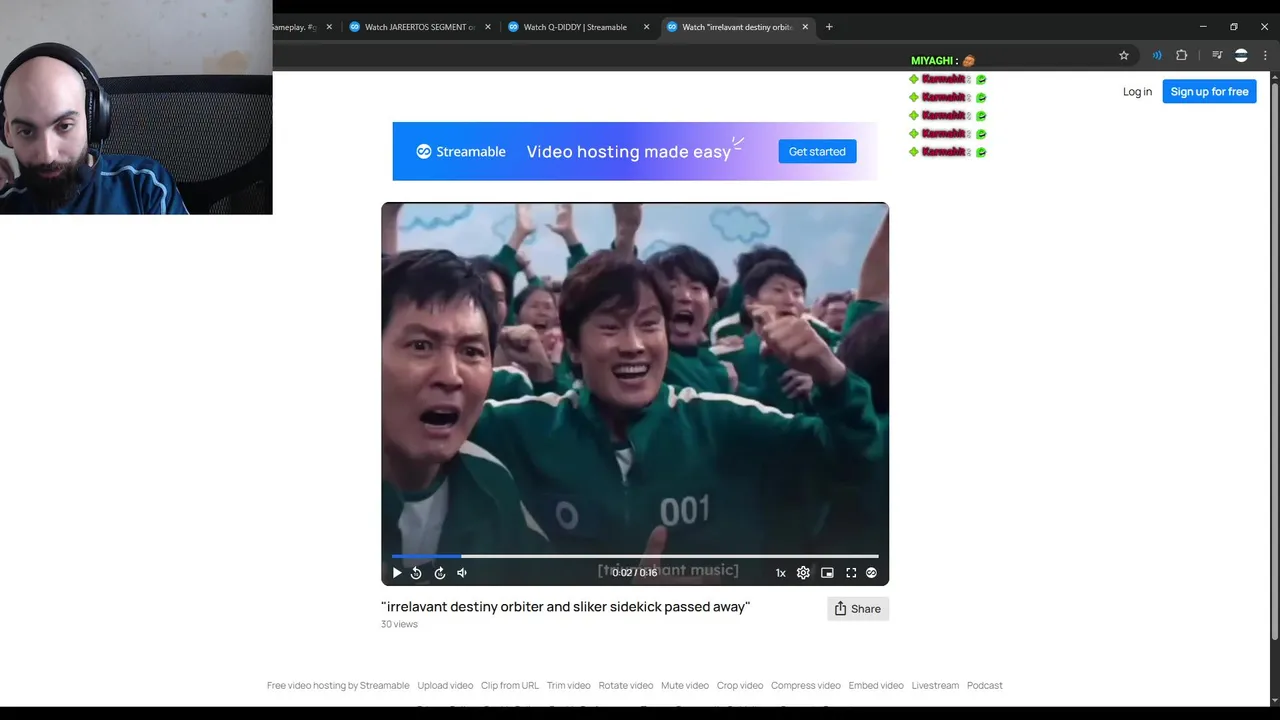Click Video hosting made easy banner text
This screenshot has width=1280, height=720.
629,152
